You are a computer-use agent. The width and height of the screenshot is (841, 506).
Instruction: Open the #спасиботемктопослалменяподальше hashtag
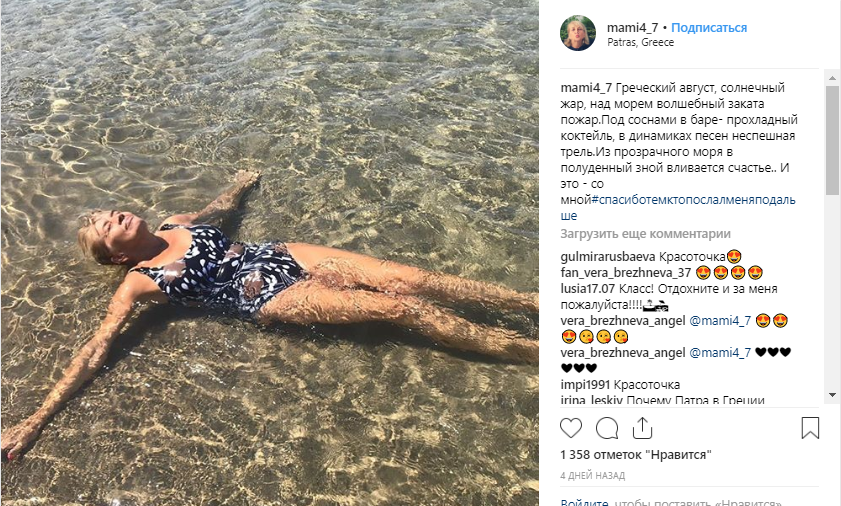coord(678,208)
